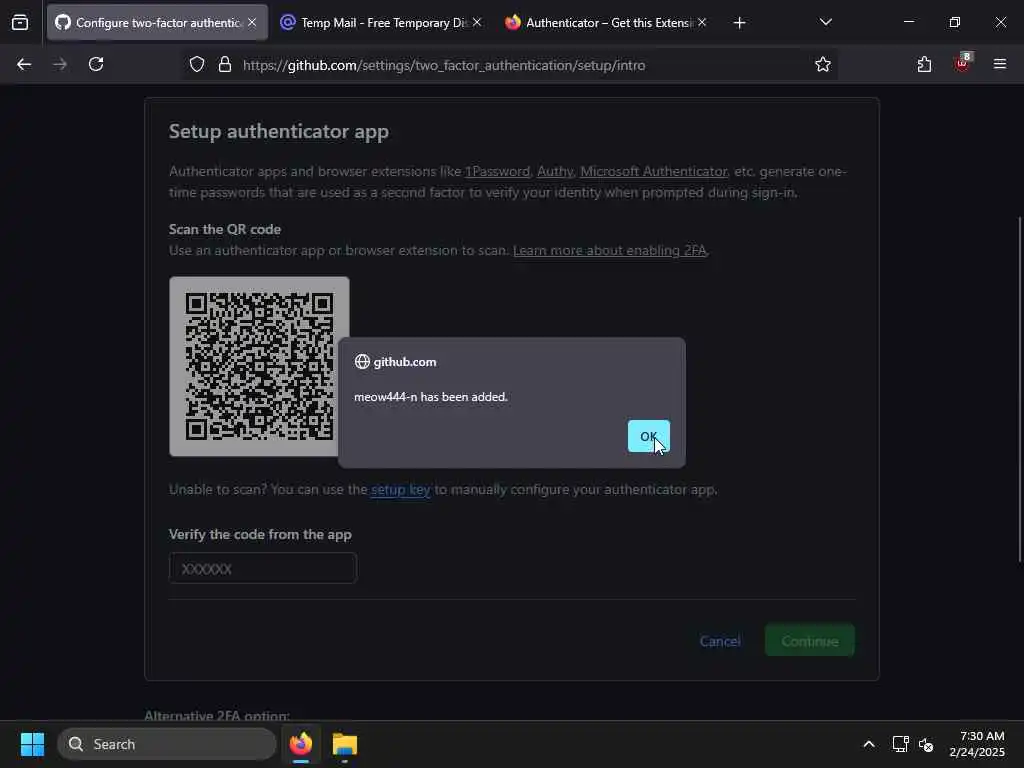Close the Authenticator extension tab
The image size is (1024, 768).
(701, 22)
